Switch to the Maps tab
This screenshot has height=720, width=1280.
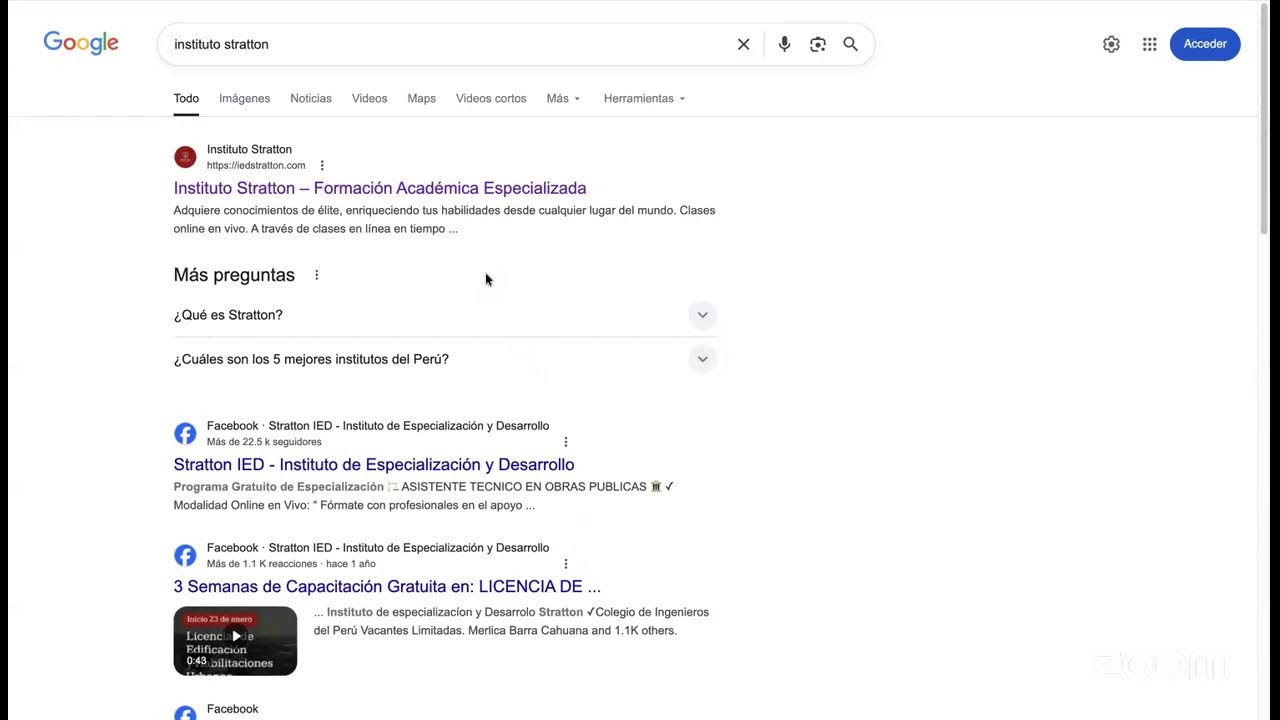[422, 98]
